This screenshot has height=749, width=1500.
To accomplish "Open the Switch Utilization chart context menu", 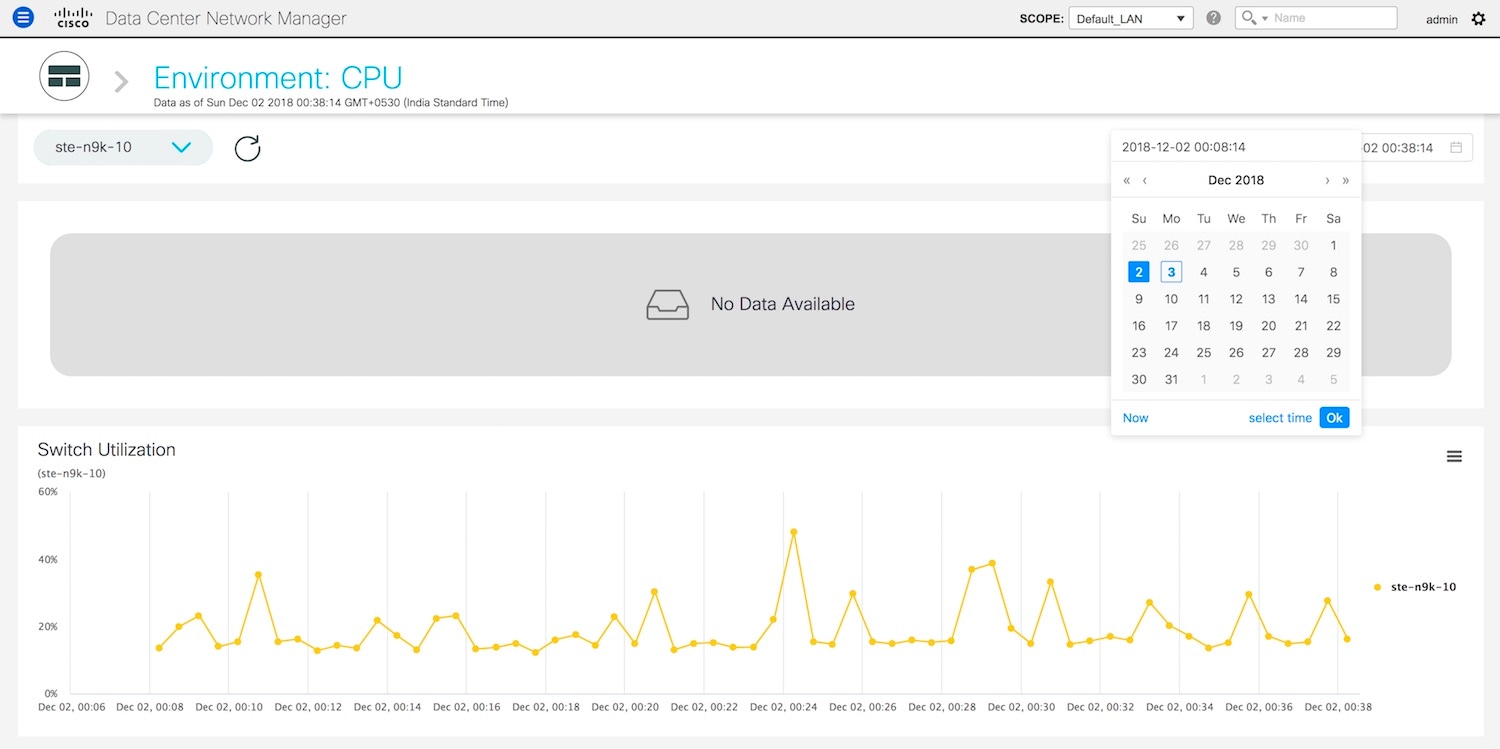I will tap(1454, 457).
